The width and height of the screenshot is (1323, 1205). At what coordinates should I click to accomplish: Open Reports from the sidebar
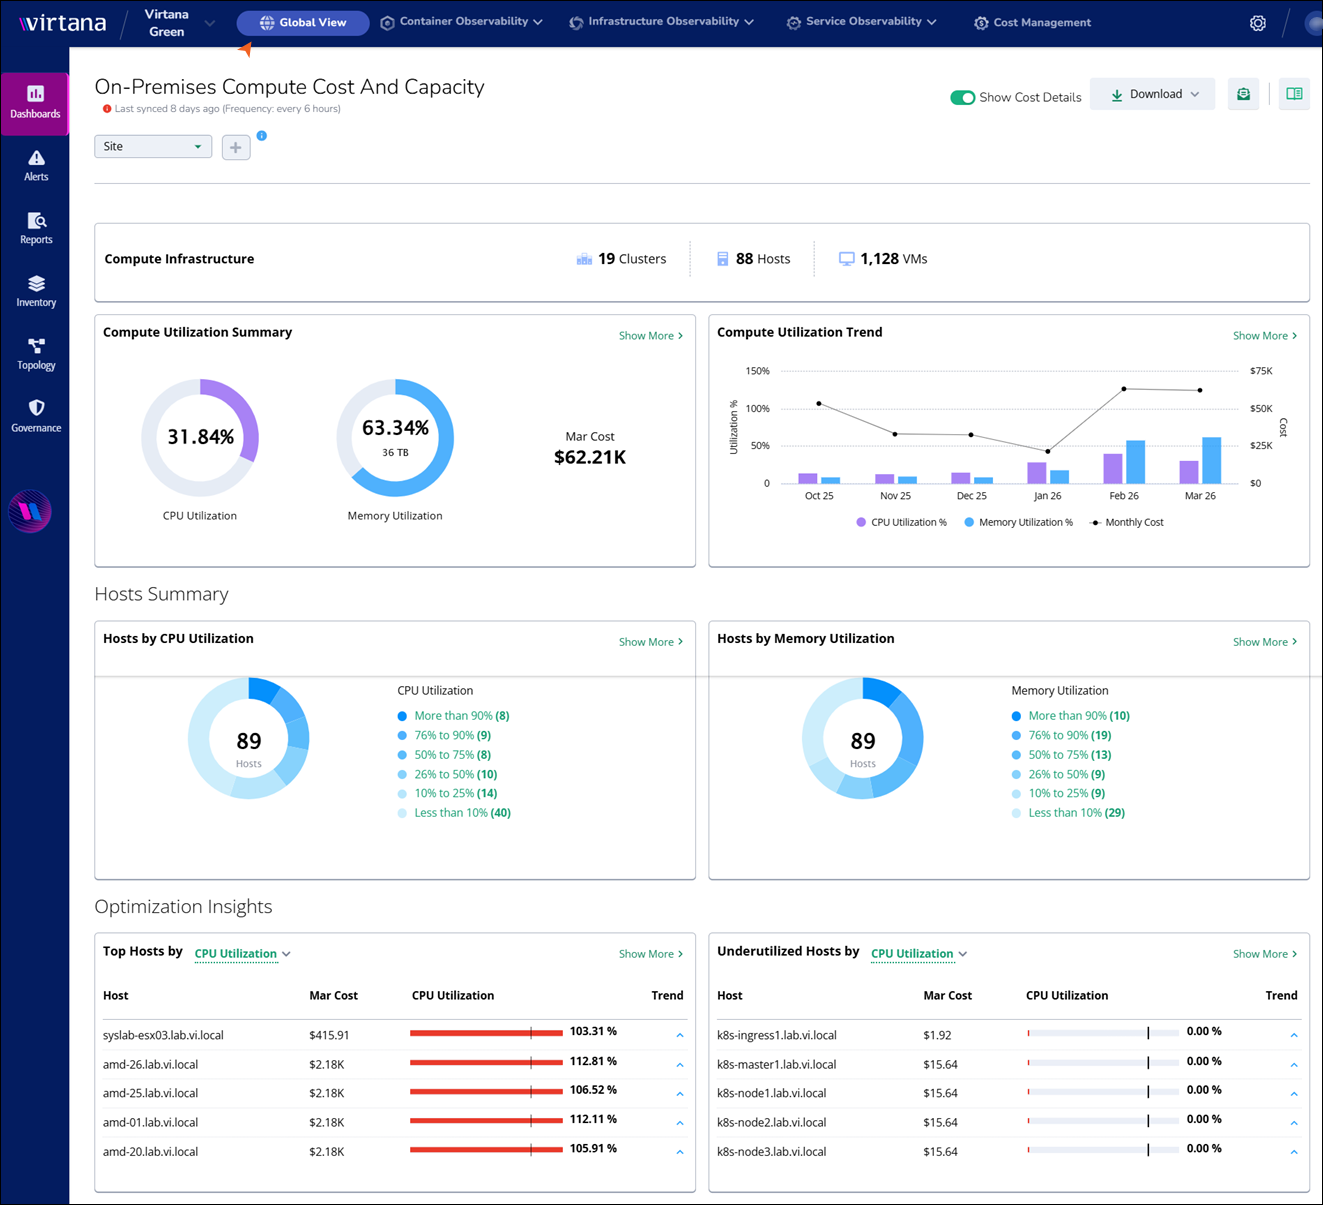[x=36, y=228]
